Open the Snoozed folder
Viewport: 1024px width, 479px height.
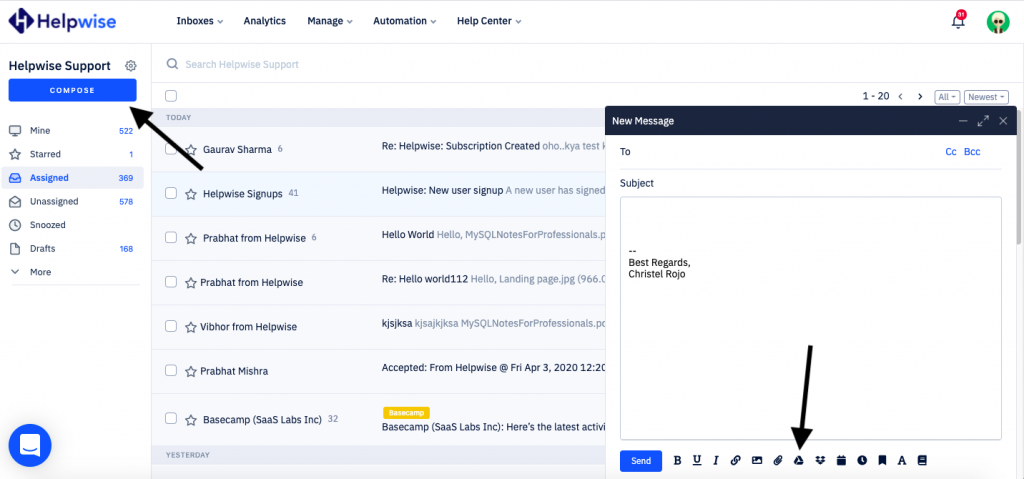(72, 225)
